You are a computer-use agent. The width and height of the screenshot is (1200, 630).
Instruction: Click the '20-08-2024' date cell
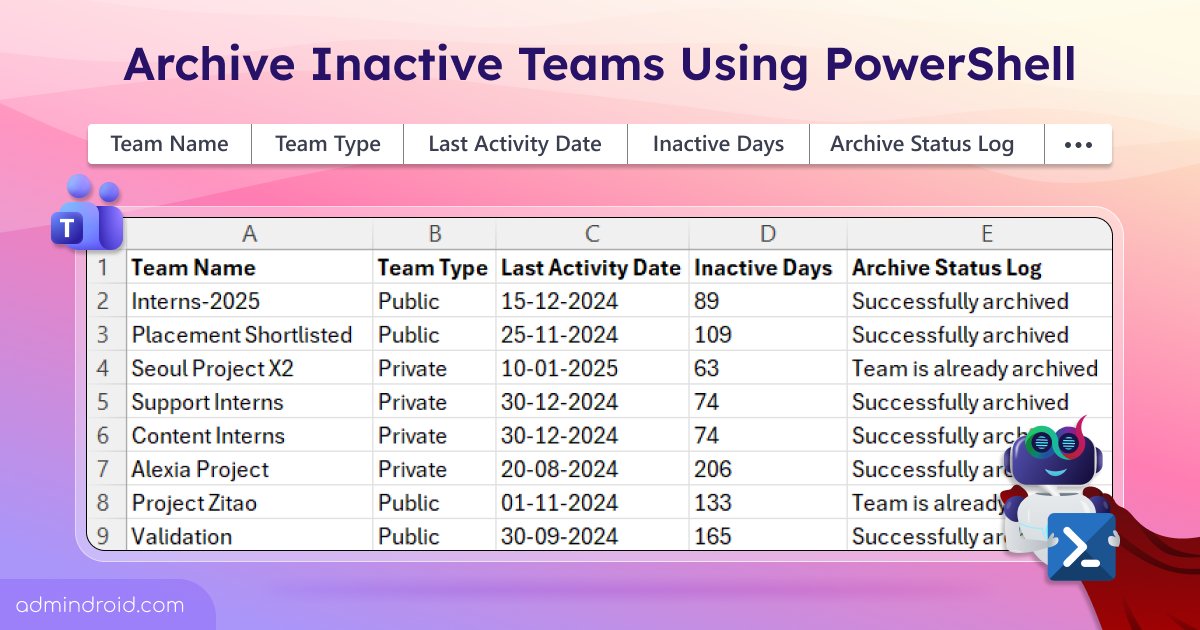(592, 469)
